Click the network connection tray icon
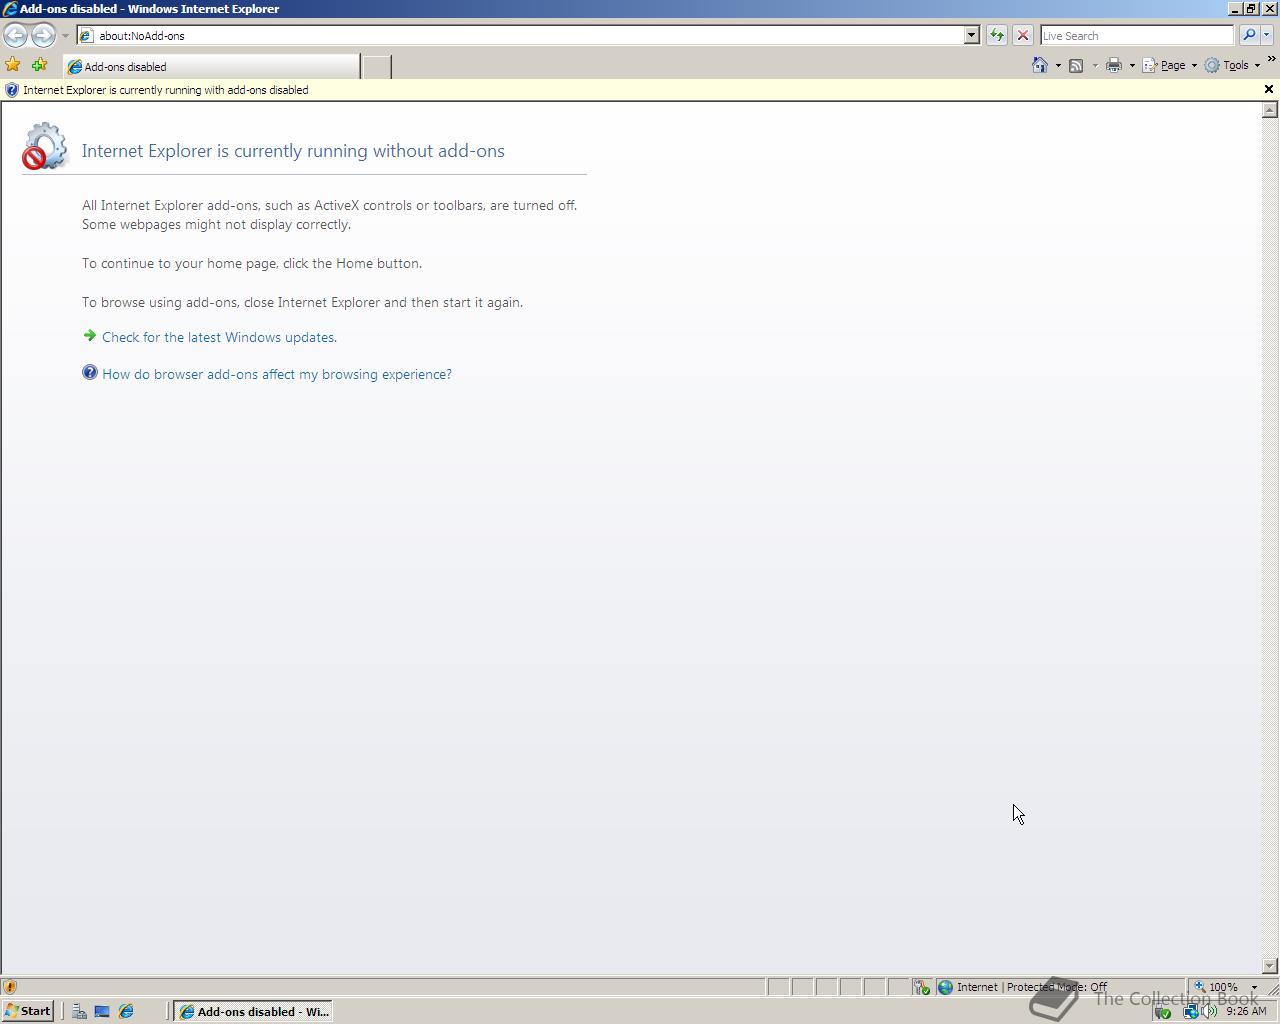Screen dimensions: 1280x1024 click(1190, 1011)
